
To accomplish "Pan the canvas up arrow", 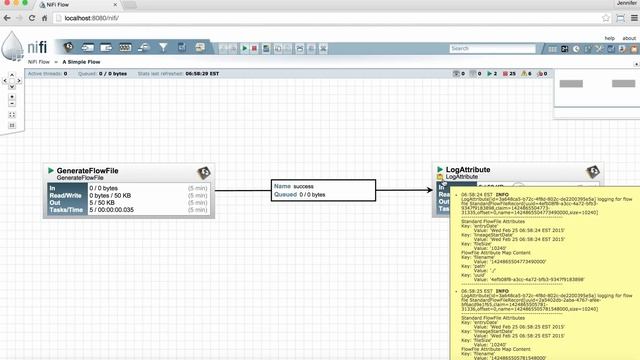I will click(12, 75).
